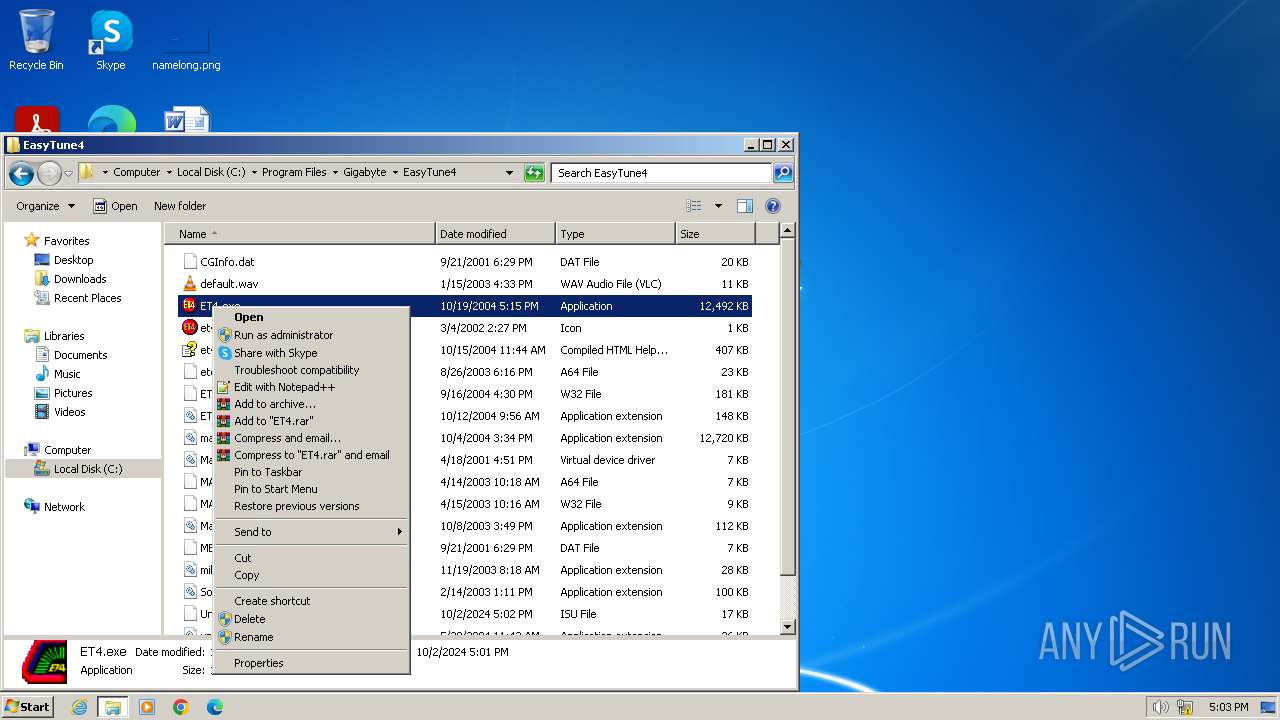Choose Troubleshoot compatibility
Screen dimensions: 1280x720
coord(311,370)
